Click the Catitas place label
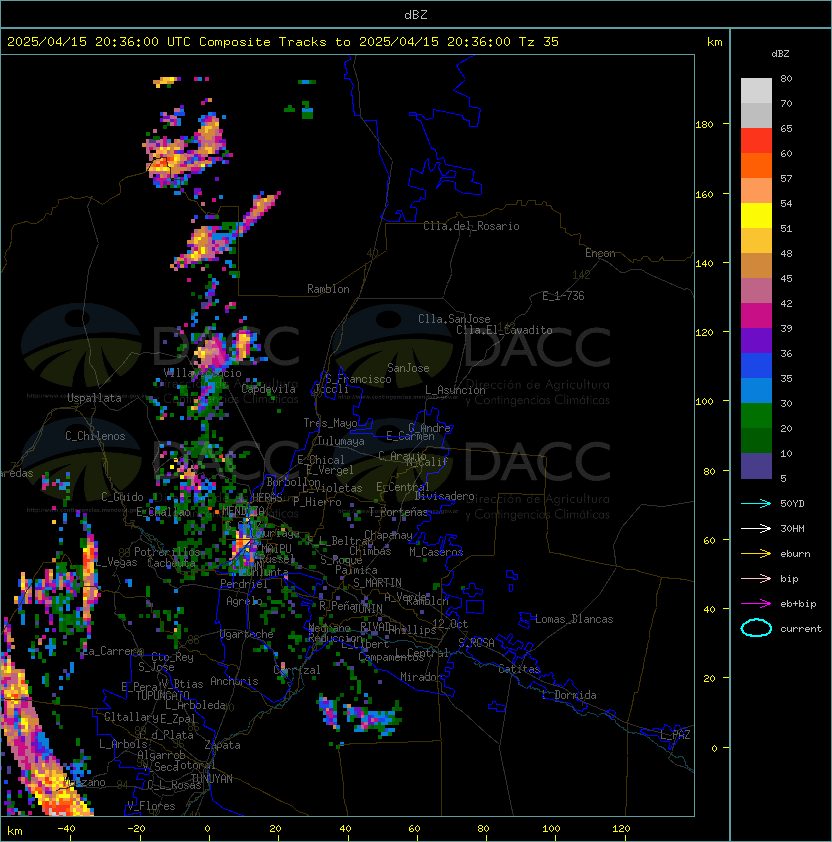The image size is (832, 842). (x=519, y=669)
